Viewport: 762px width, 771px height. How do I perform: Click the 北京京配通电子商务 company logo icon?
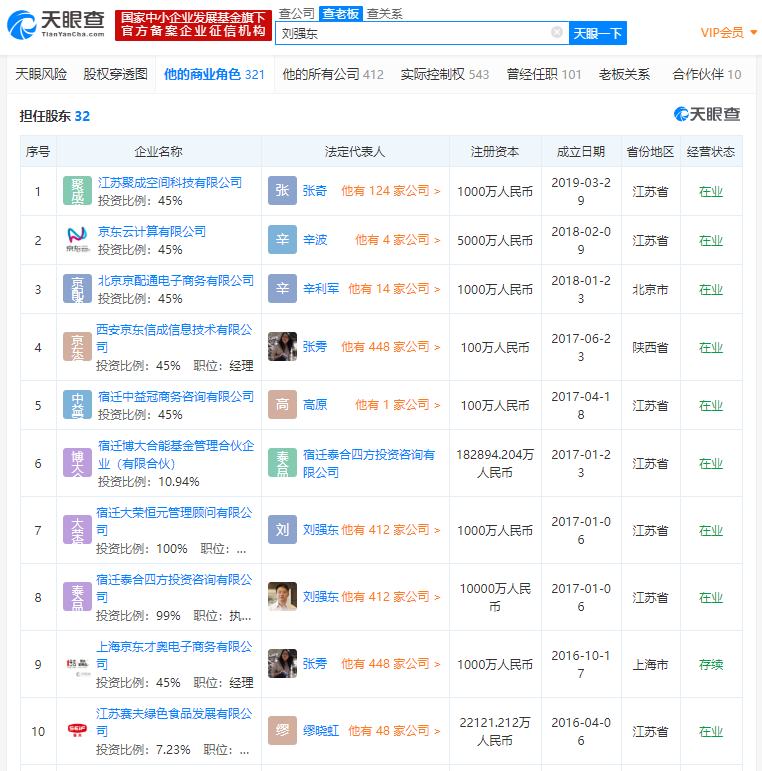[x=77, y=289]
